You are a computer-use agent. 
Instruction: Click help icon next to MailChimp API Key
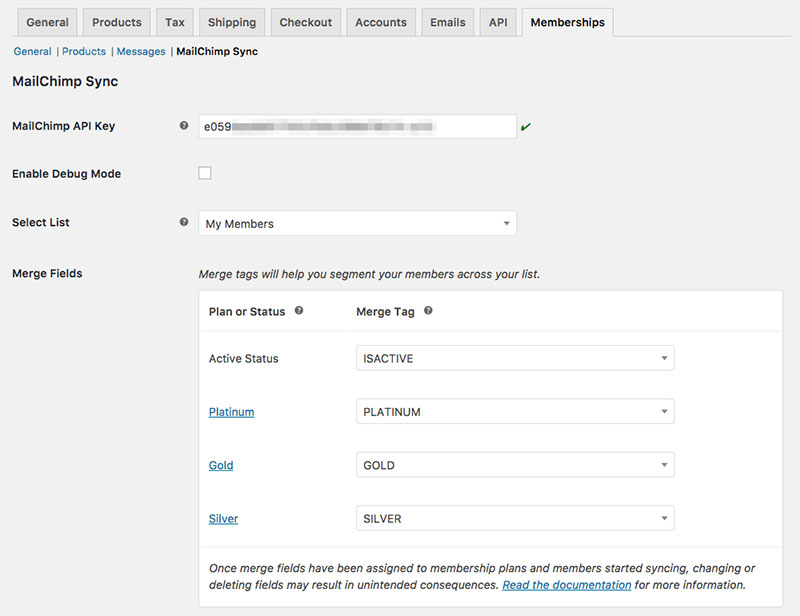pyautogui.click(x=184, y=126)
